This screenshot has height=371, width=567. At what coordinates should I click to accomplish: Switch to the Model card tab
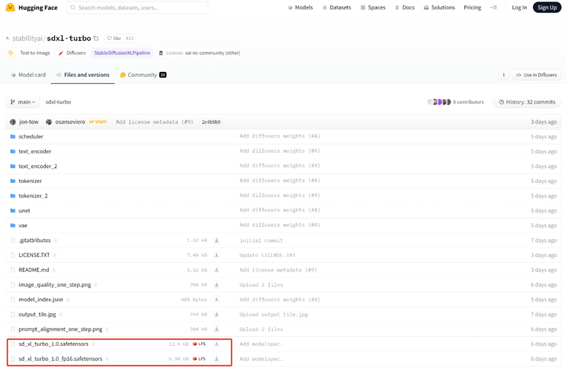(28, 75)
